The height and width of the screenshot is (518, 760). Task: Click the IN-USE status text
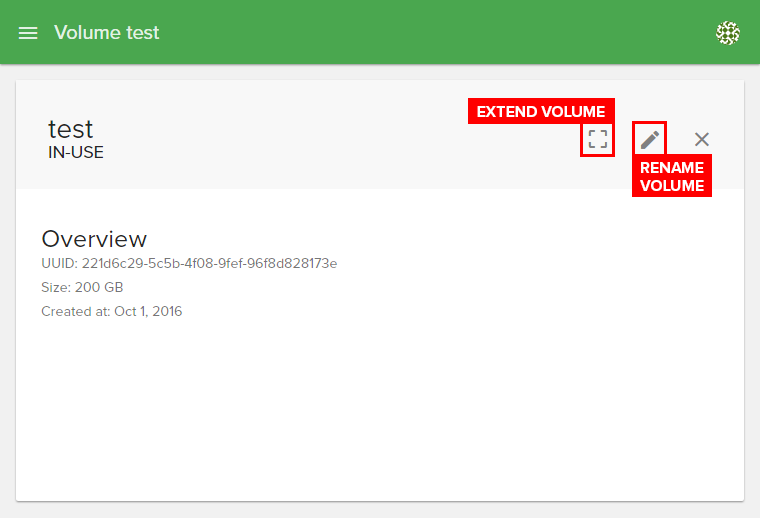76,153
